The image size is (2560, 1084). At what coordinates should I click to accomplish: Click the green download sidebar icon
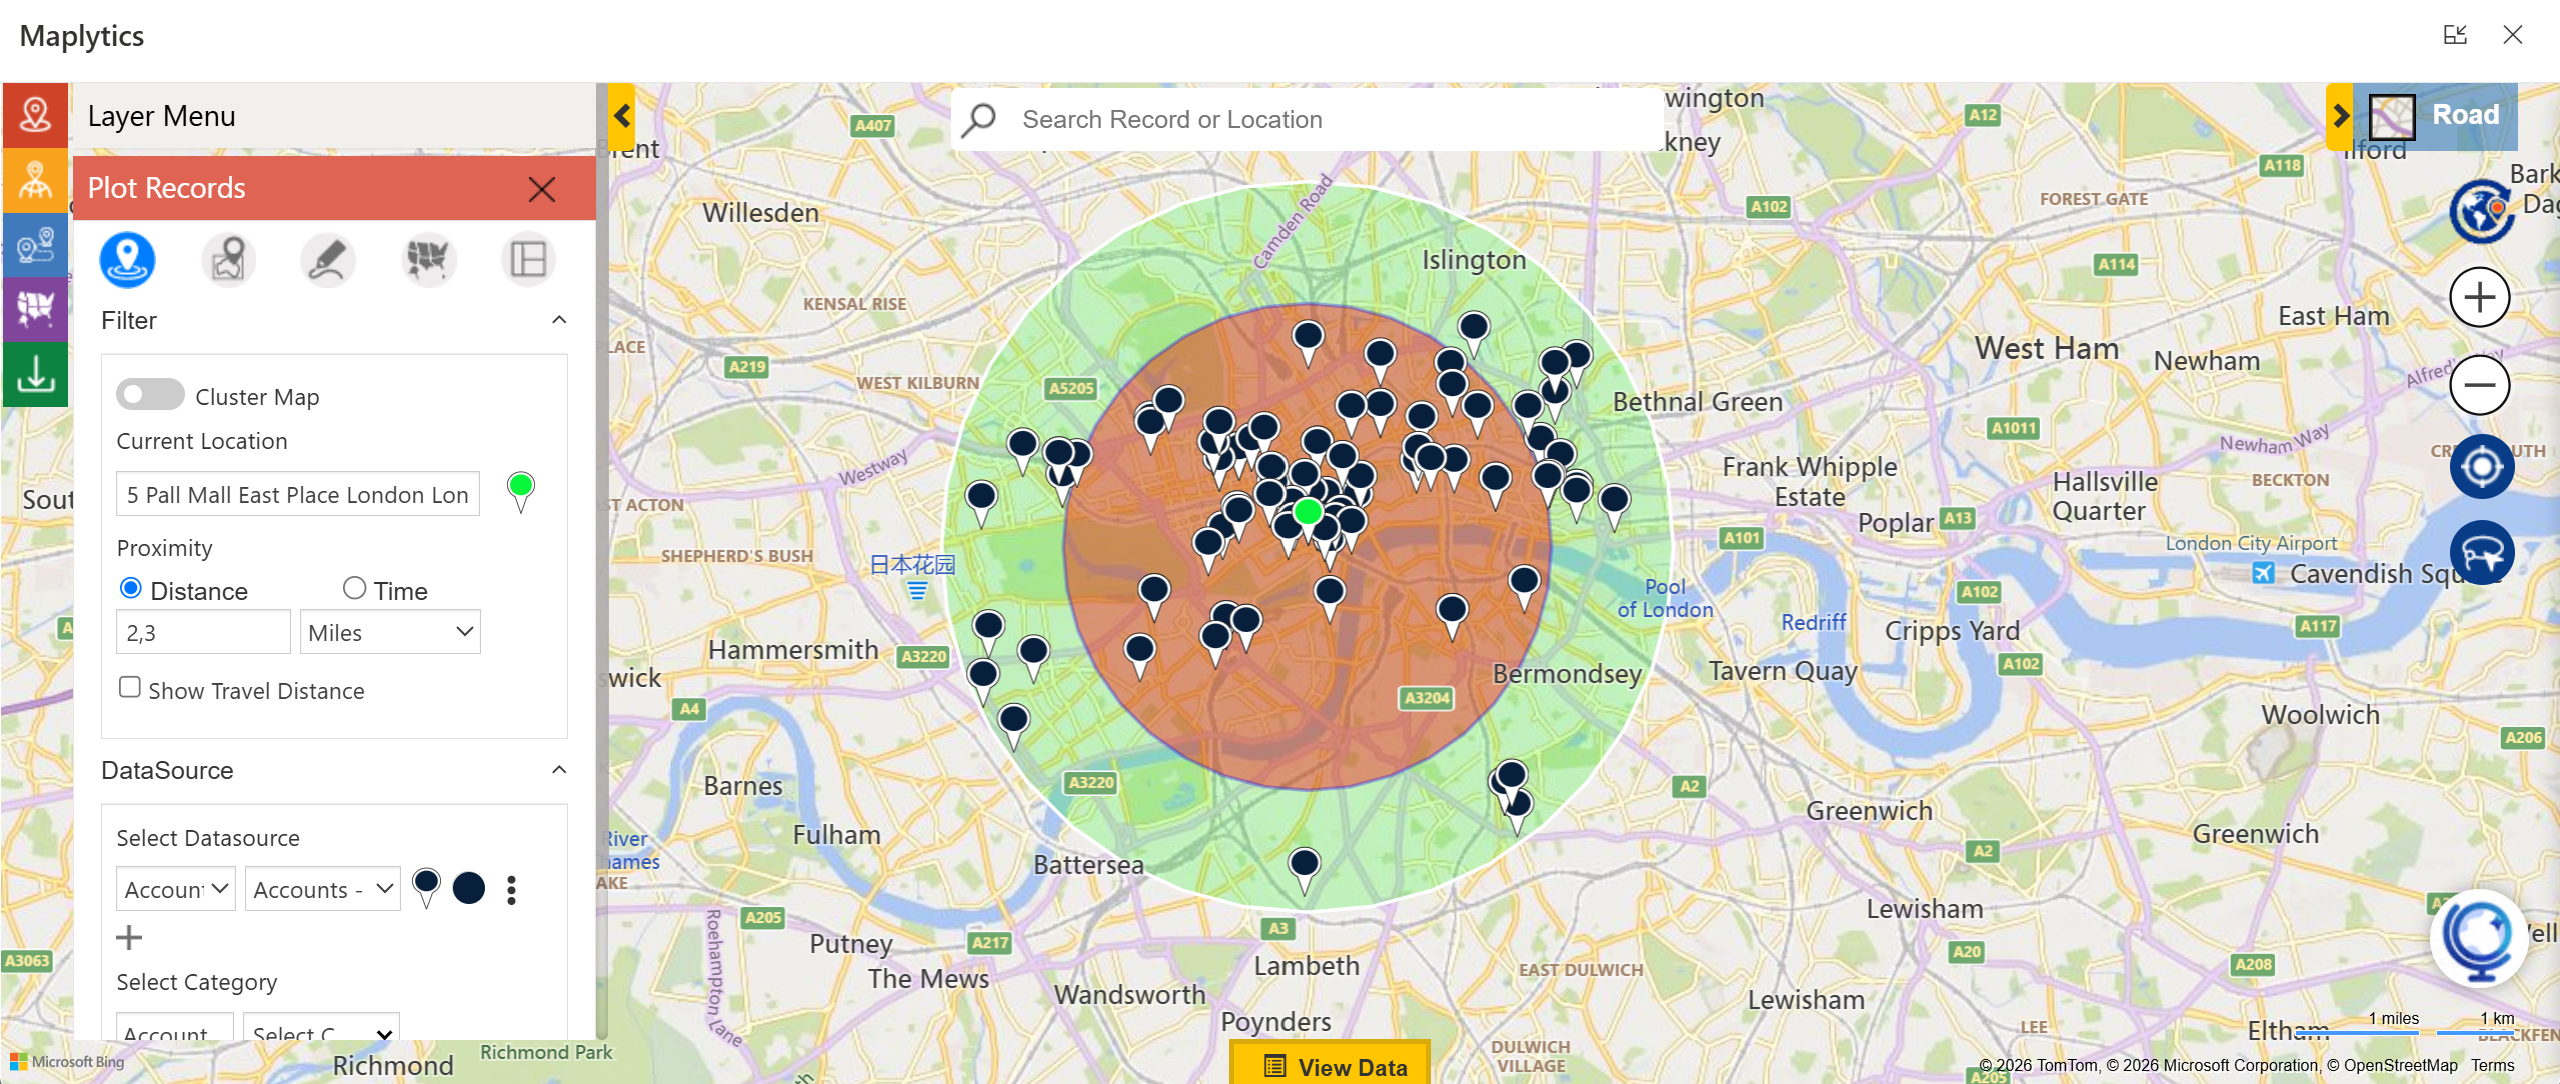[35, 374]
